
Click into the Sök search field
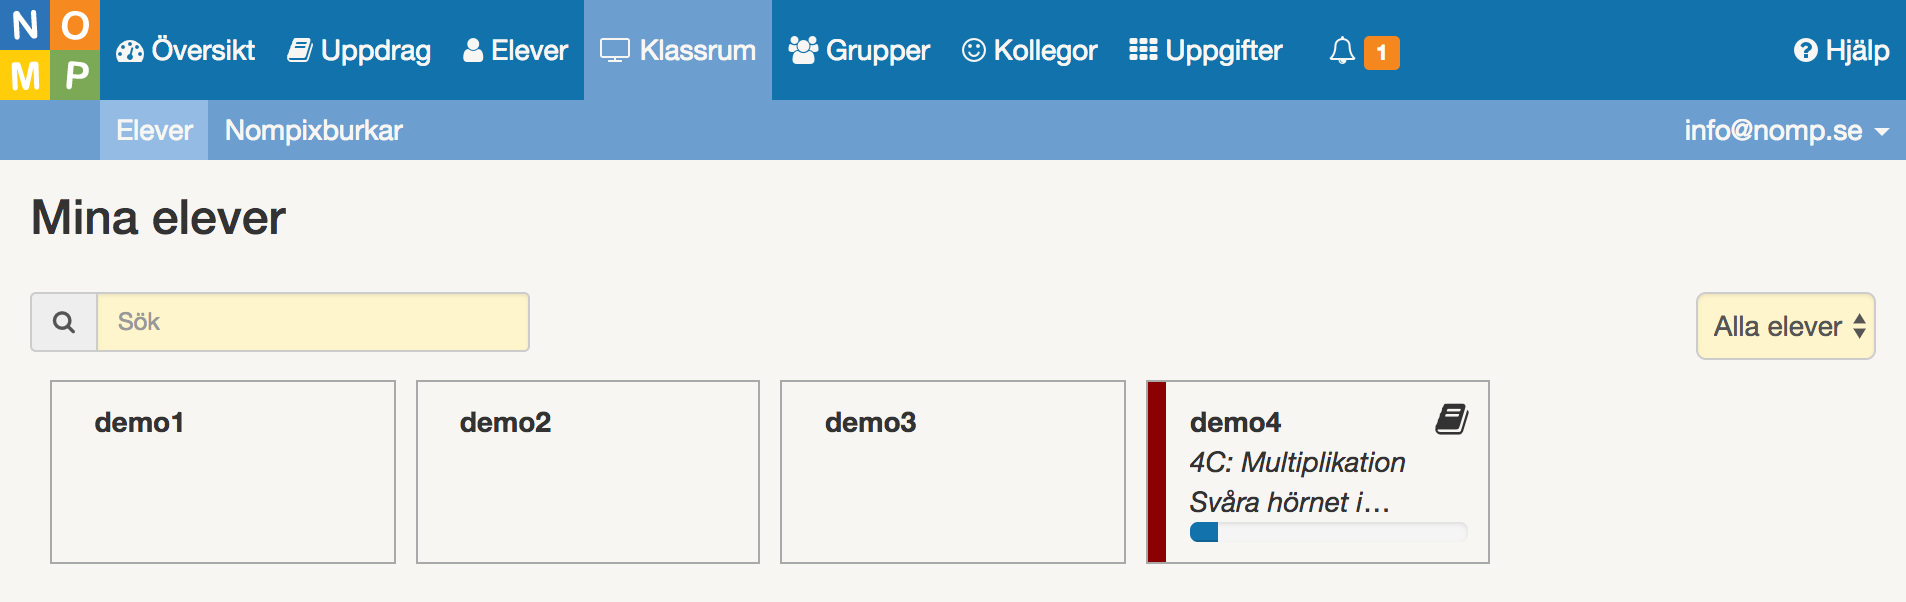pyautogui.click(x=313, y=322)
